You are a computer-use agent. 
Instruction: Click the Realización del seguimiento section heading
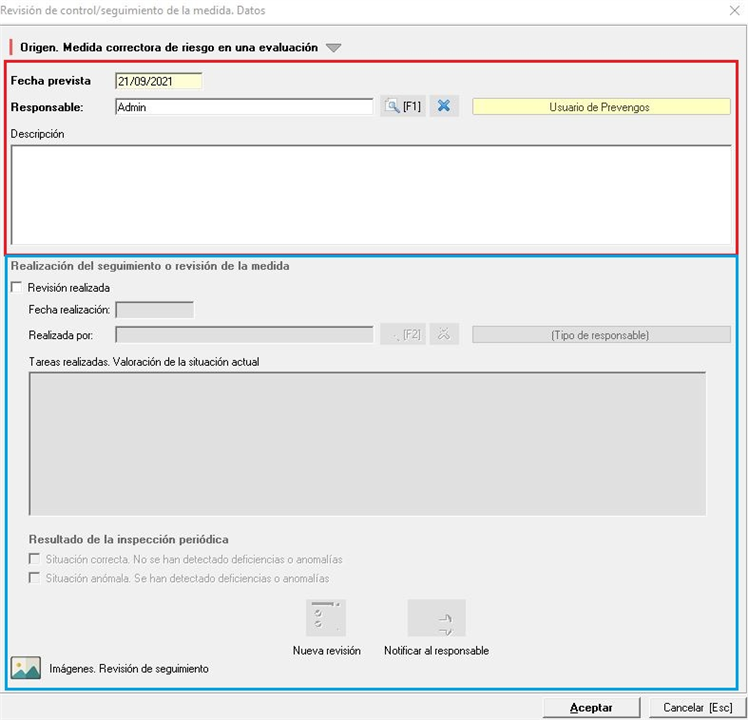[x=150, y=266]
